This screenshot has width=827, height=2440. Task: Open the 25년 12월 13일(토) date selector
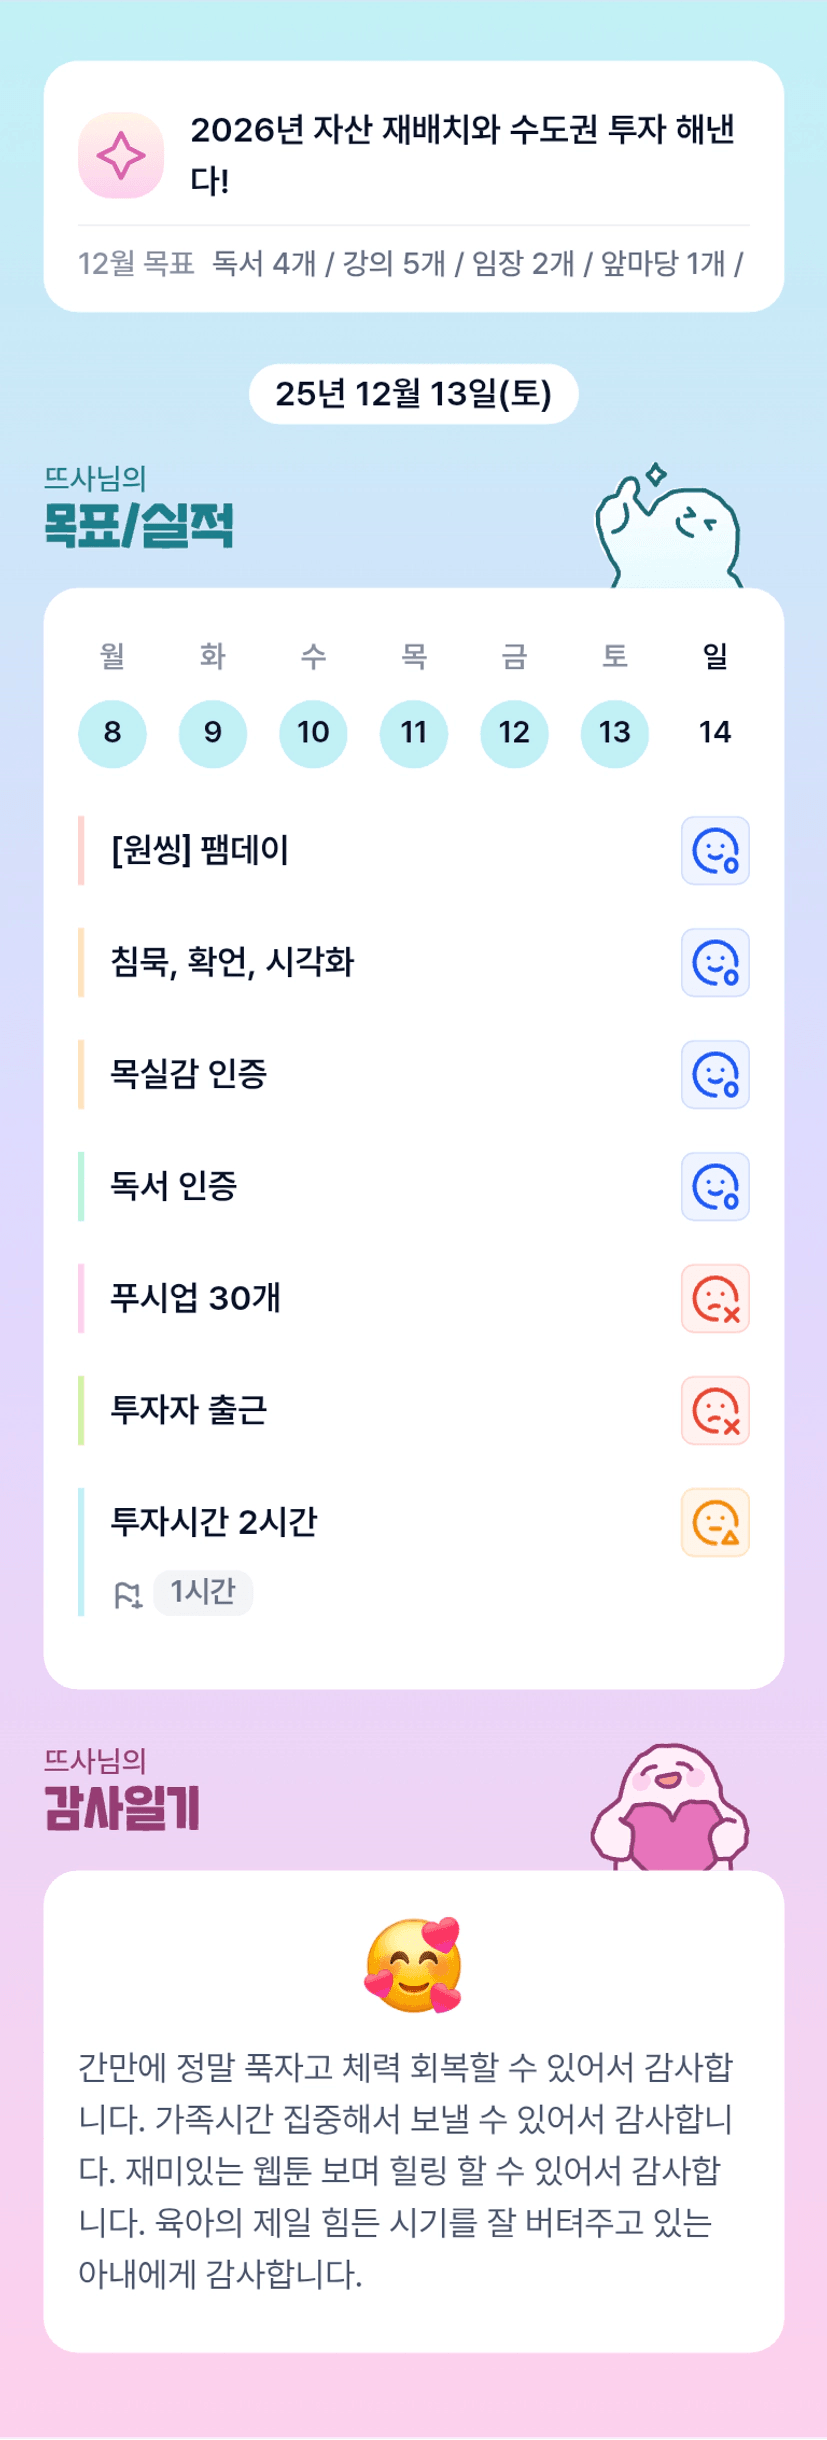(x=413, y=394)
